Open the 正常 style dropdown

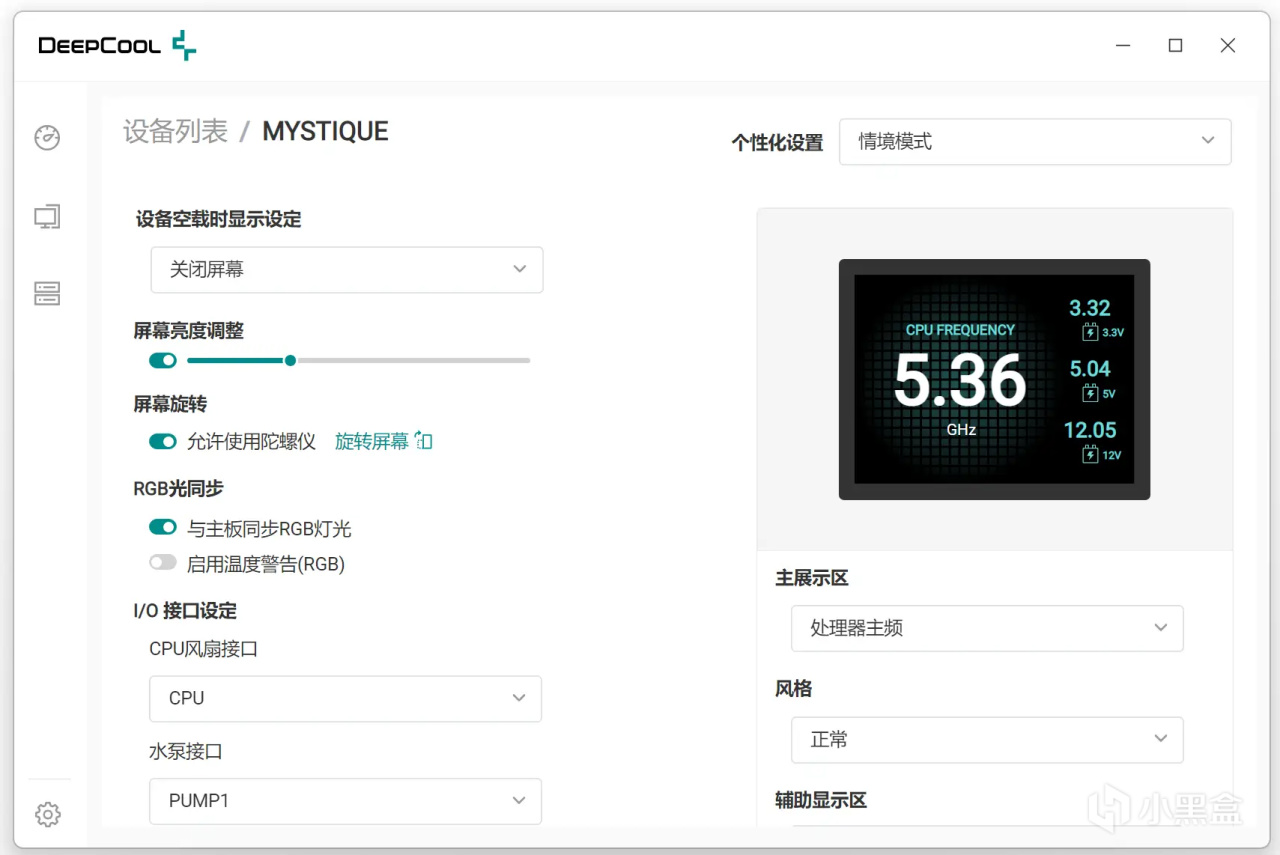coord(987,740)
